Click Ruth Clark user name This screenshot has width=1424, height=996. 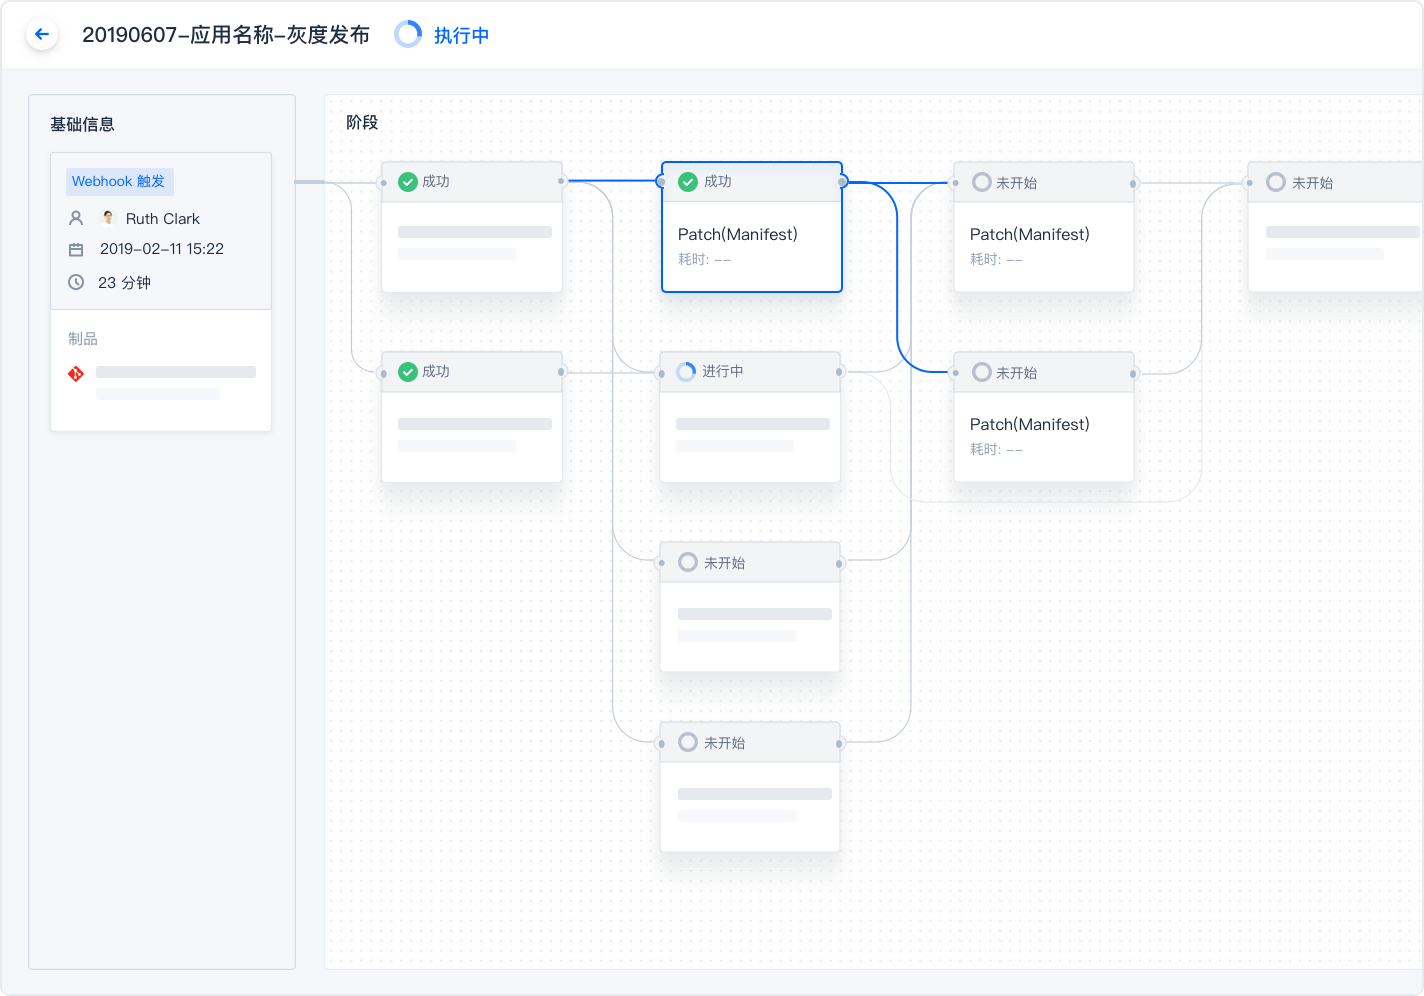pos(163,218)
